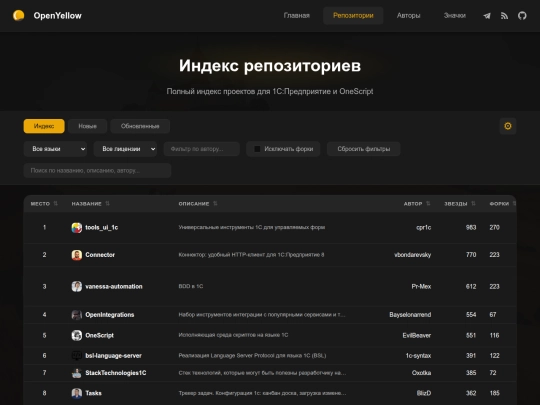Enable the Исключать форки checkbox
540x405 pixels.
tap(257, 149)
